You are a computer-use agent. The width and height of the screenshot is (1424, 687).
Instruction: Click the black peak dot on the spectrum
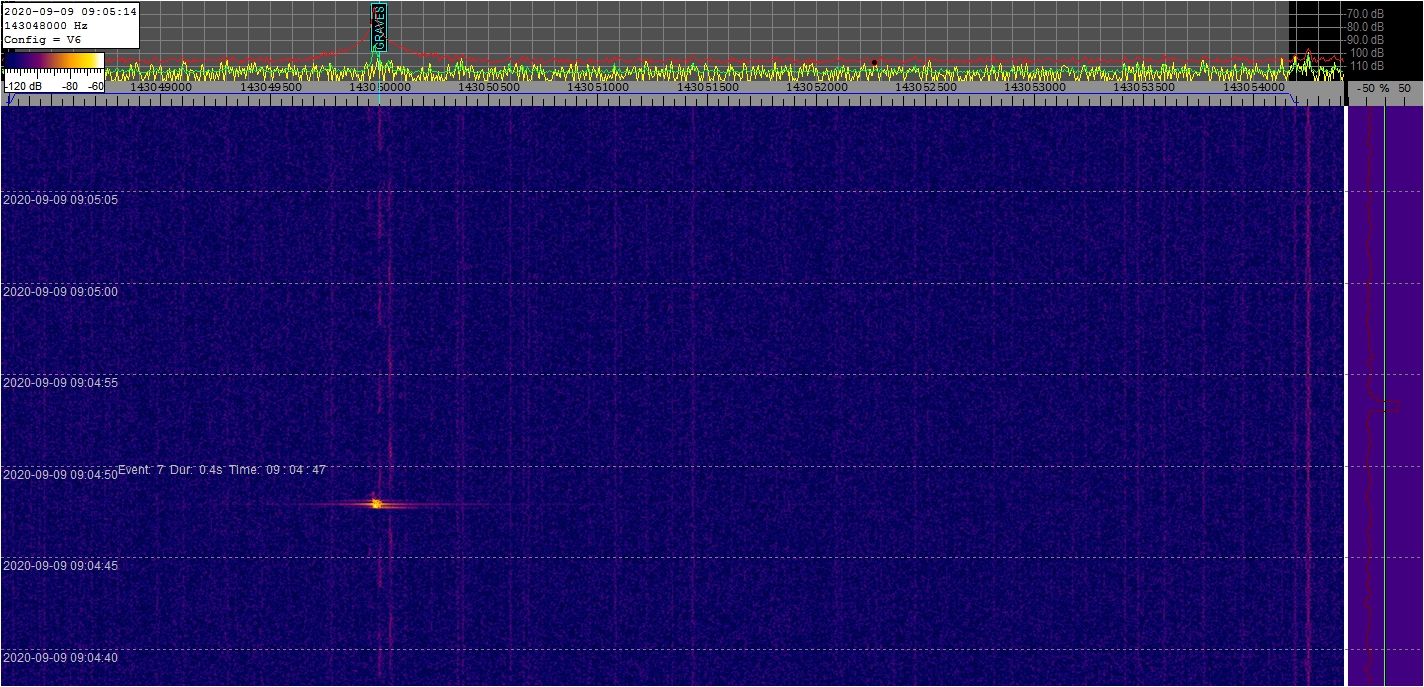coord(874,62)
